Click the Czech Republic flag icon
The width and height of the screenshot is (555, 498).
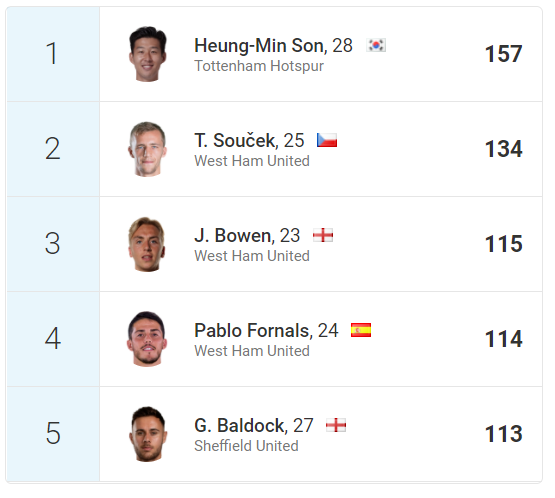coord(327,140)
